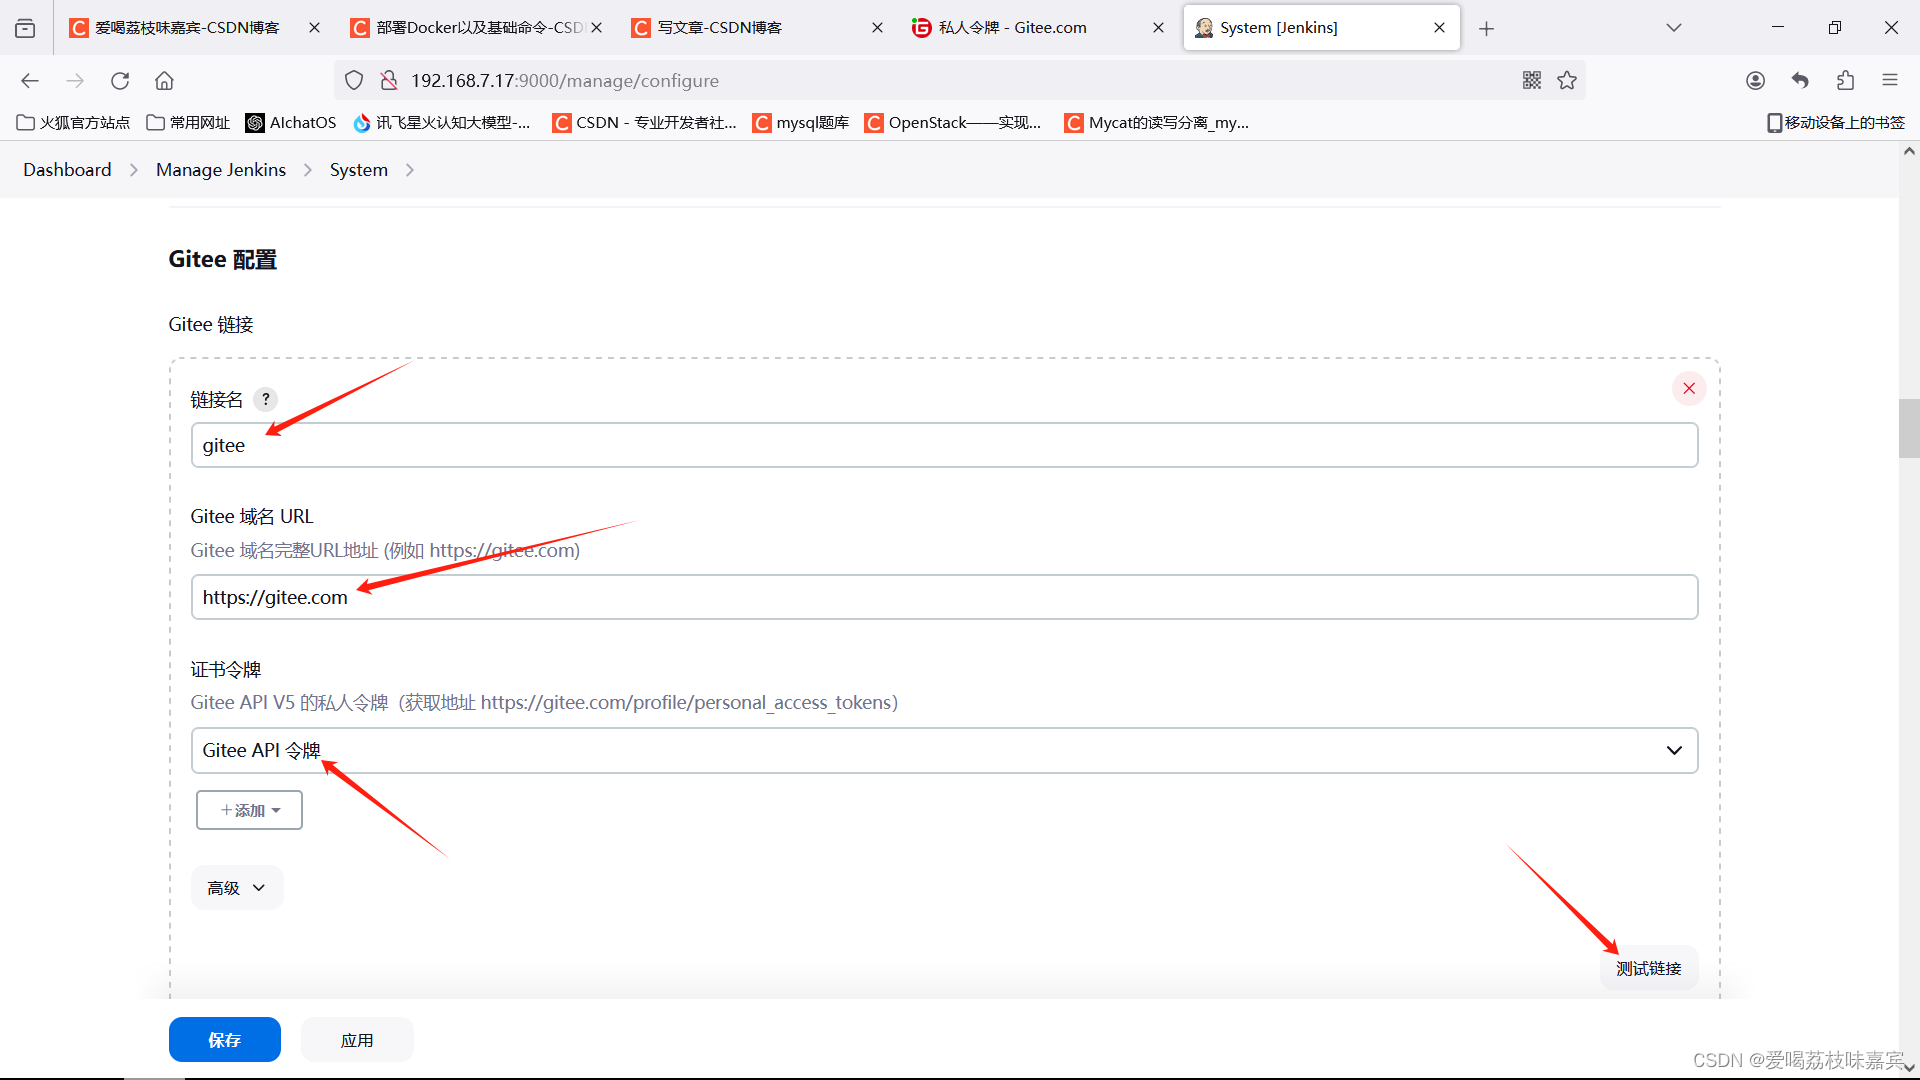
Task: Go to Manage Jenkins breadcrumb
Action: click(x=221, y=170)
